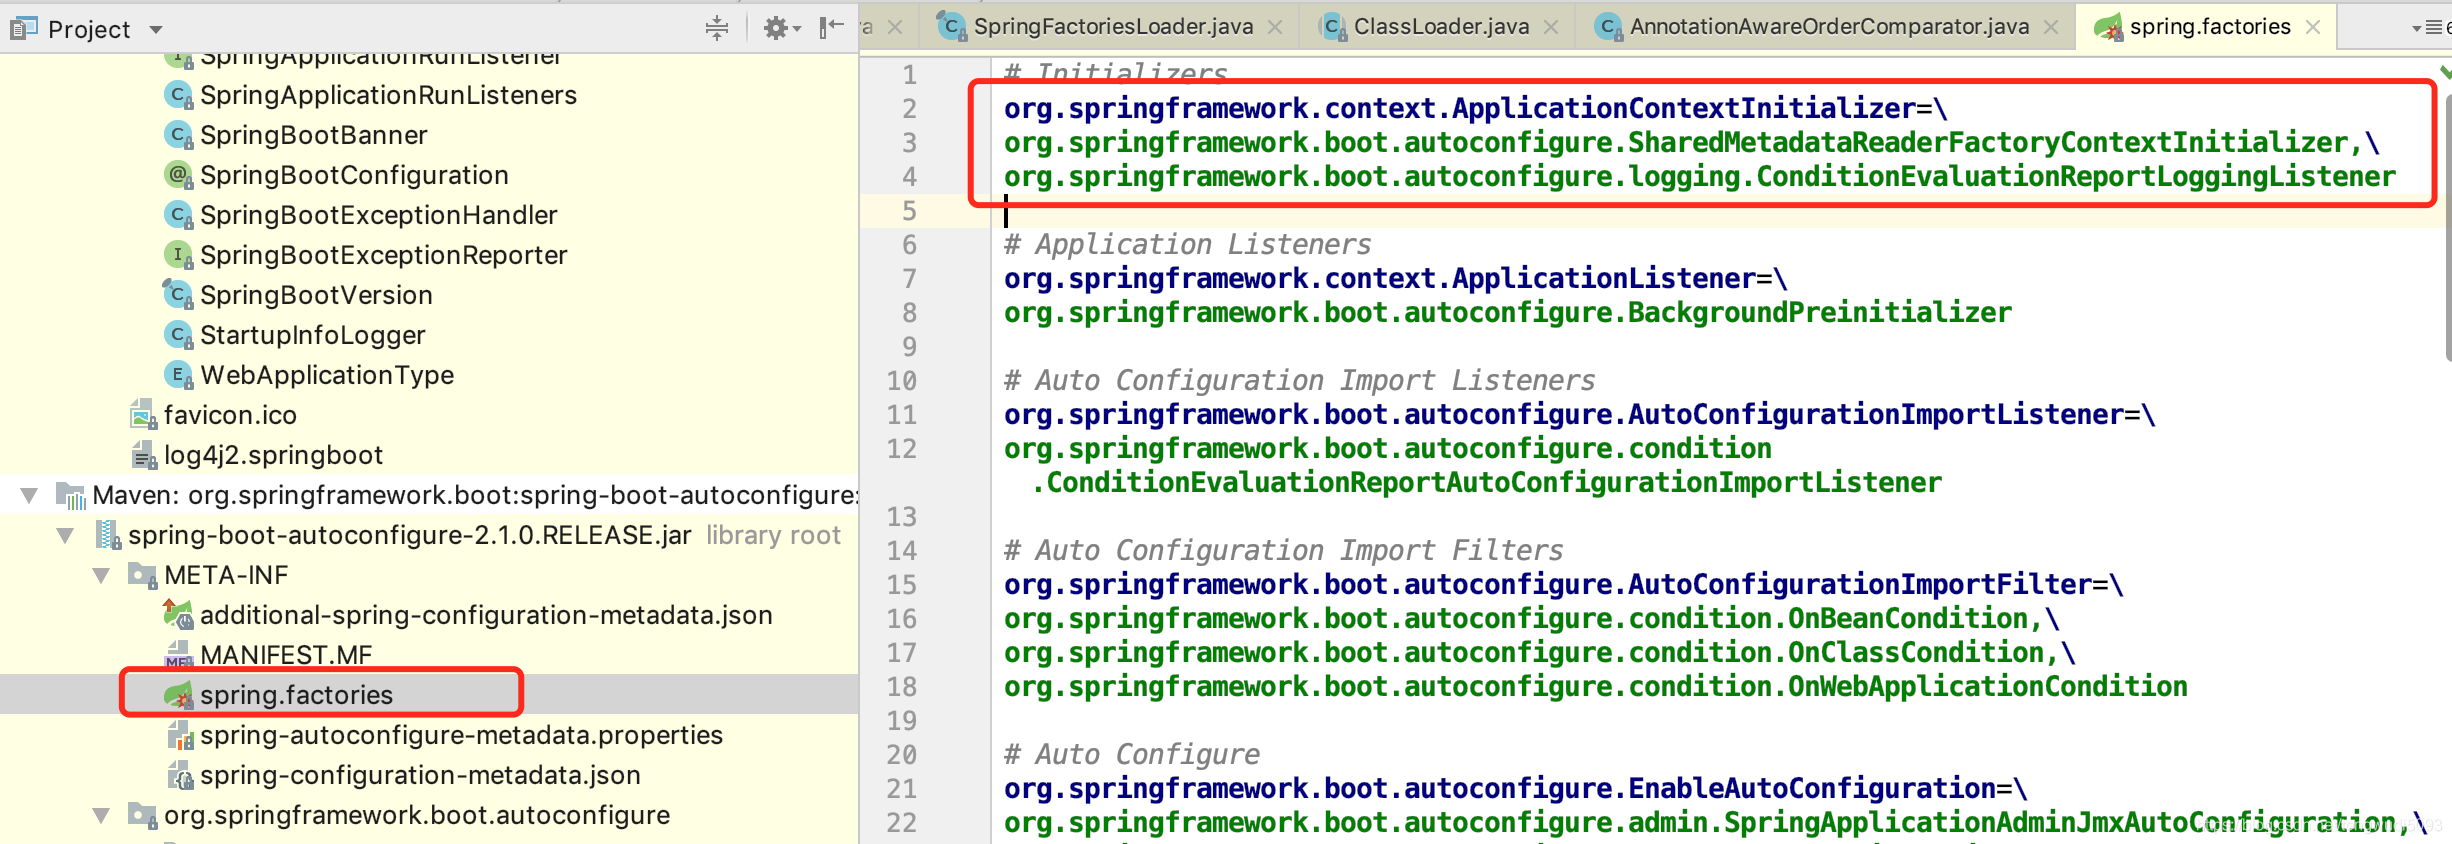The image size is (2452, 844).
Task: Click OnWebApplicationCondition on line 18
Action: point(1988,686)
